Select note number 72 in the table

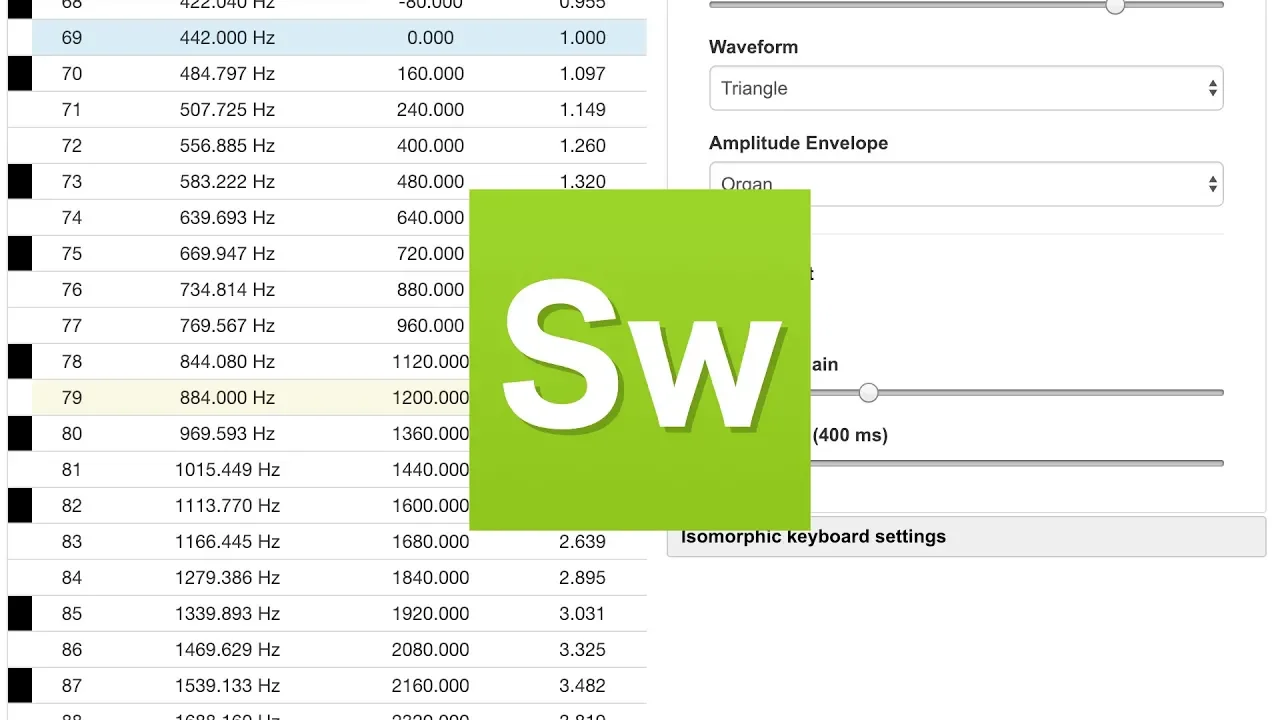tap(72, 146)
